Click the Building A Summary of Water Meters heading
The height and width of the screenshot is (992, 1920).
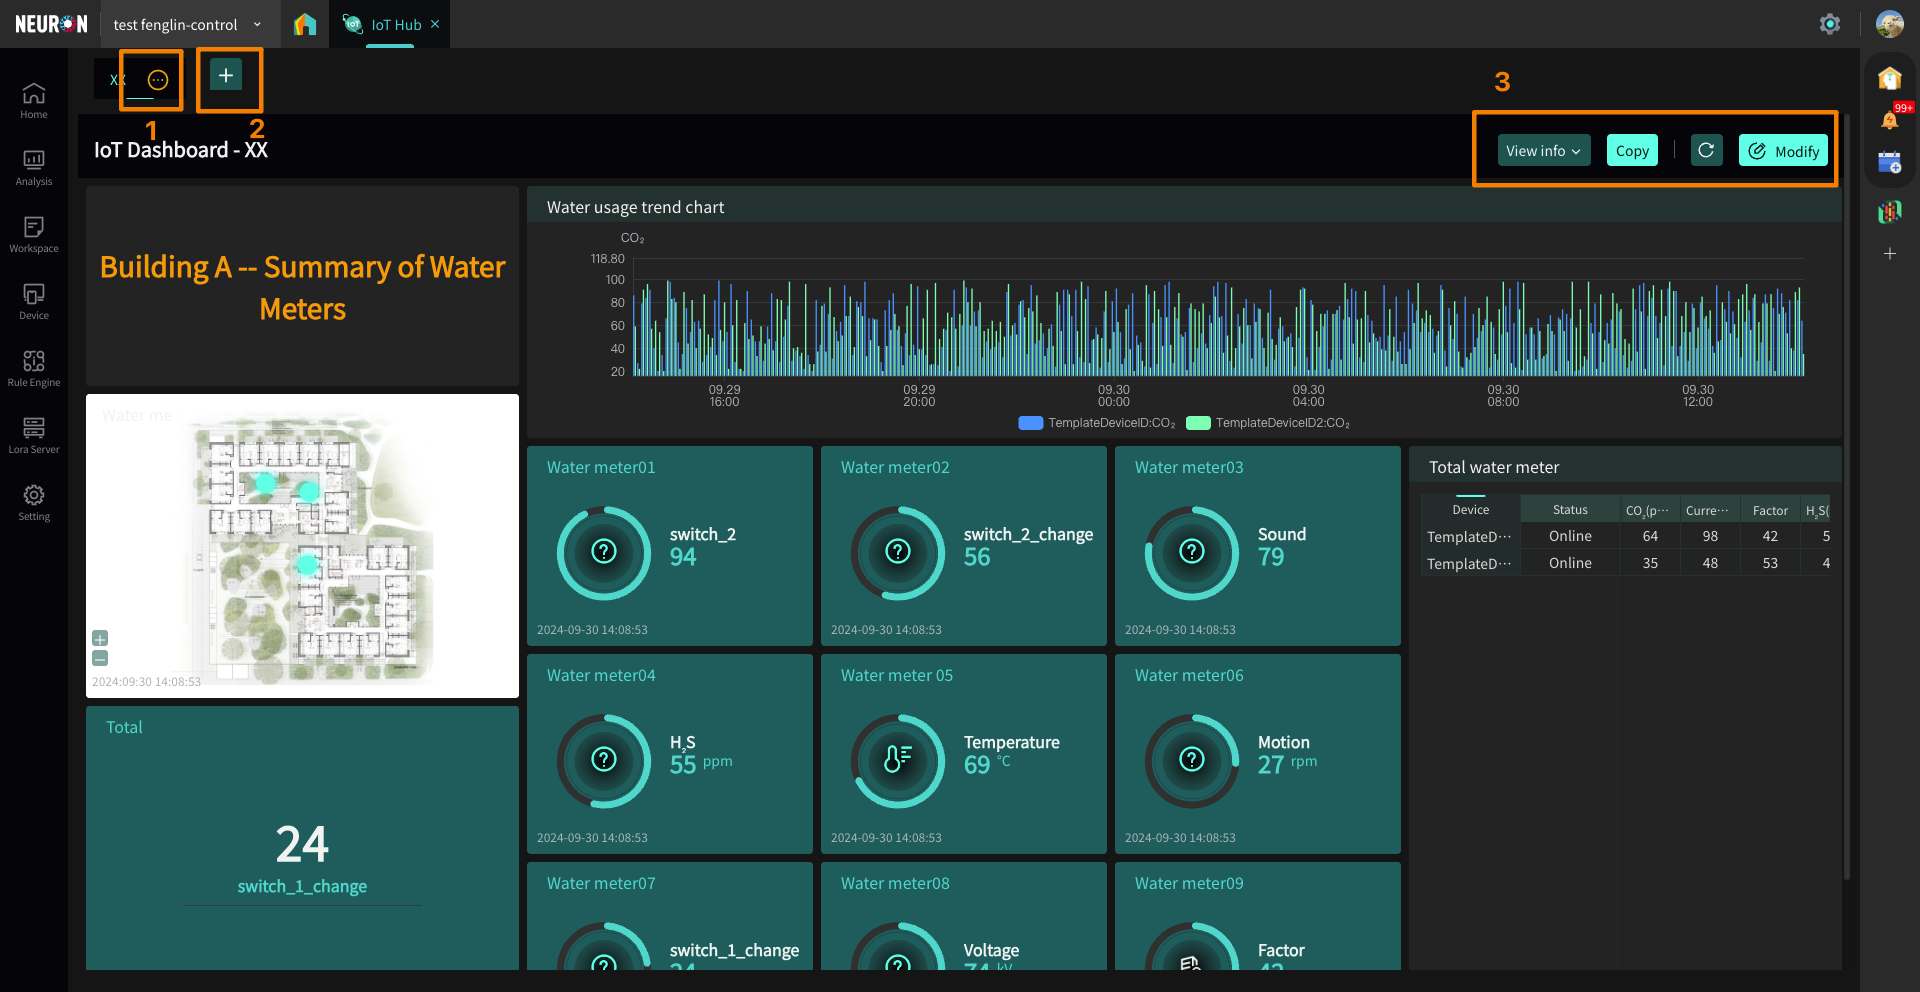302,287
